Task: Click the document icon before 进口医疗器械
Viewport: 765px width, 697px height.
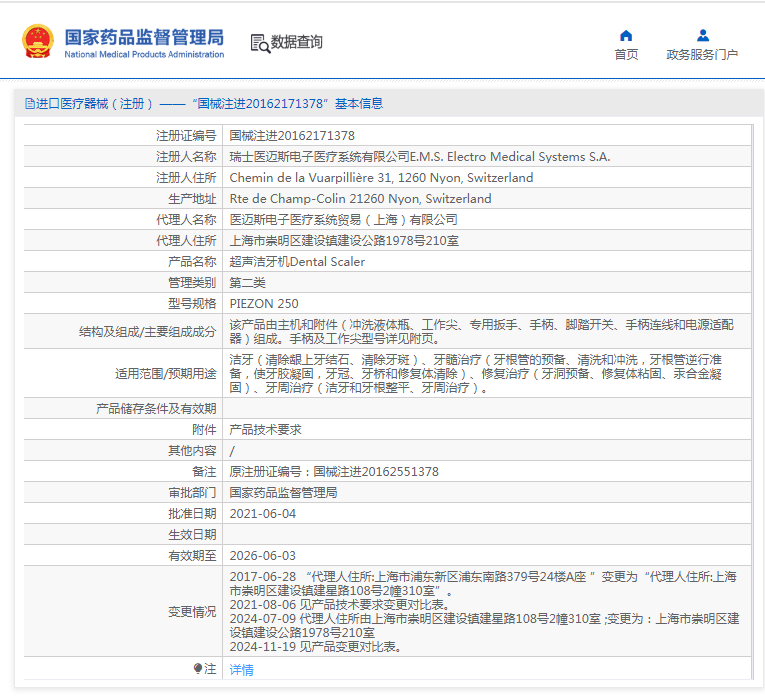Action: click(30, 104)
